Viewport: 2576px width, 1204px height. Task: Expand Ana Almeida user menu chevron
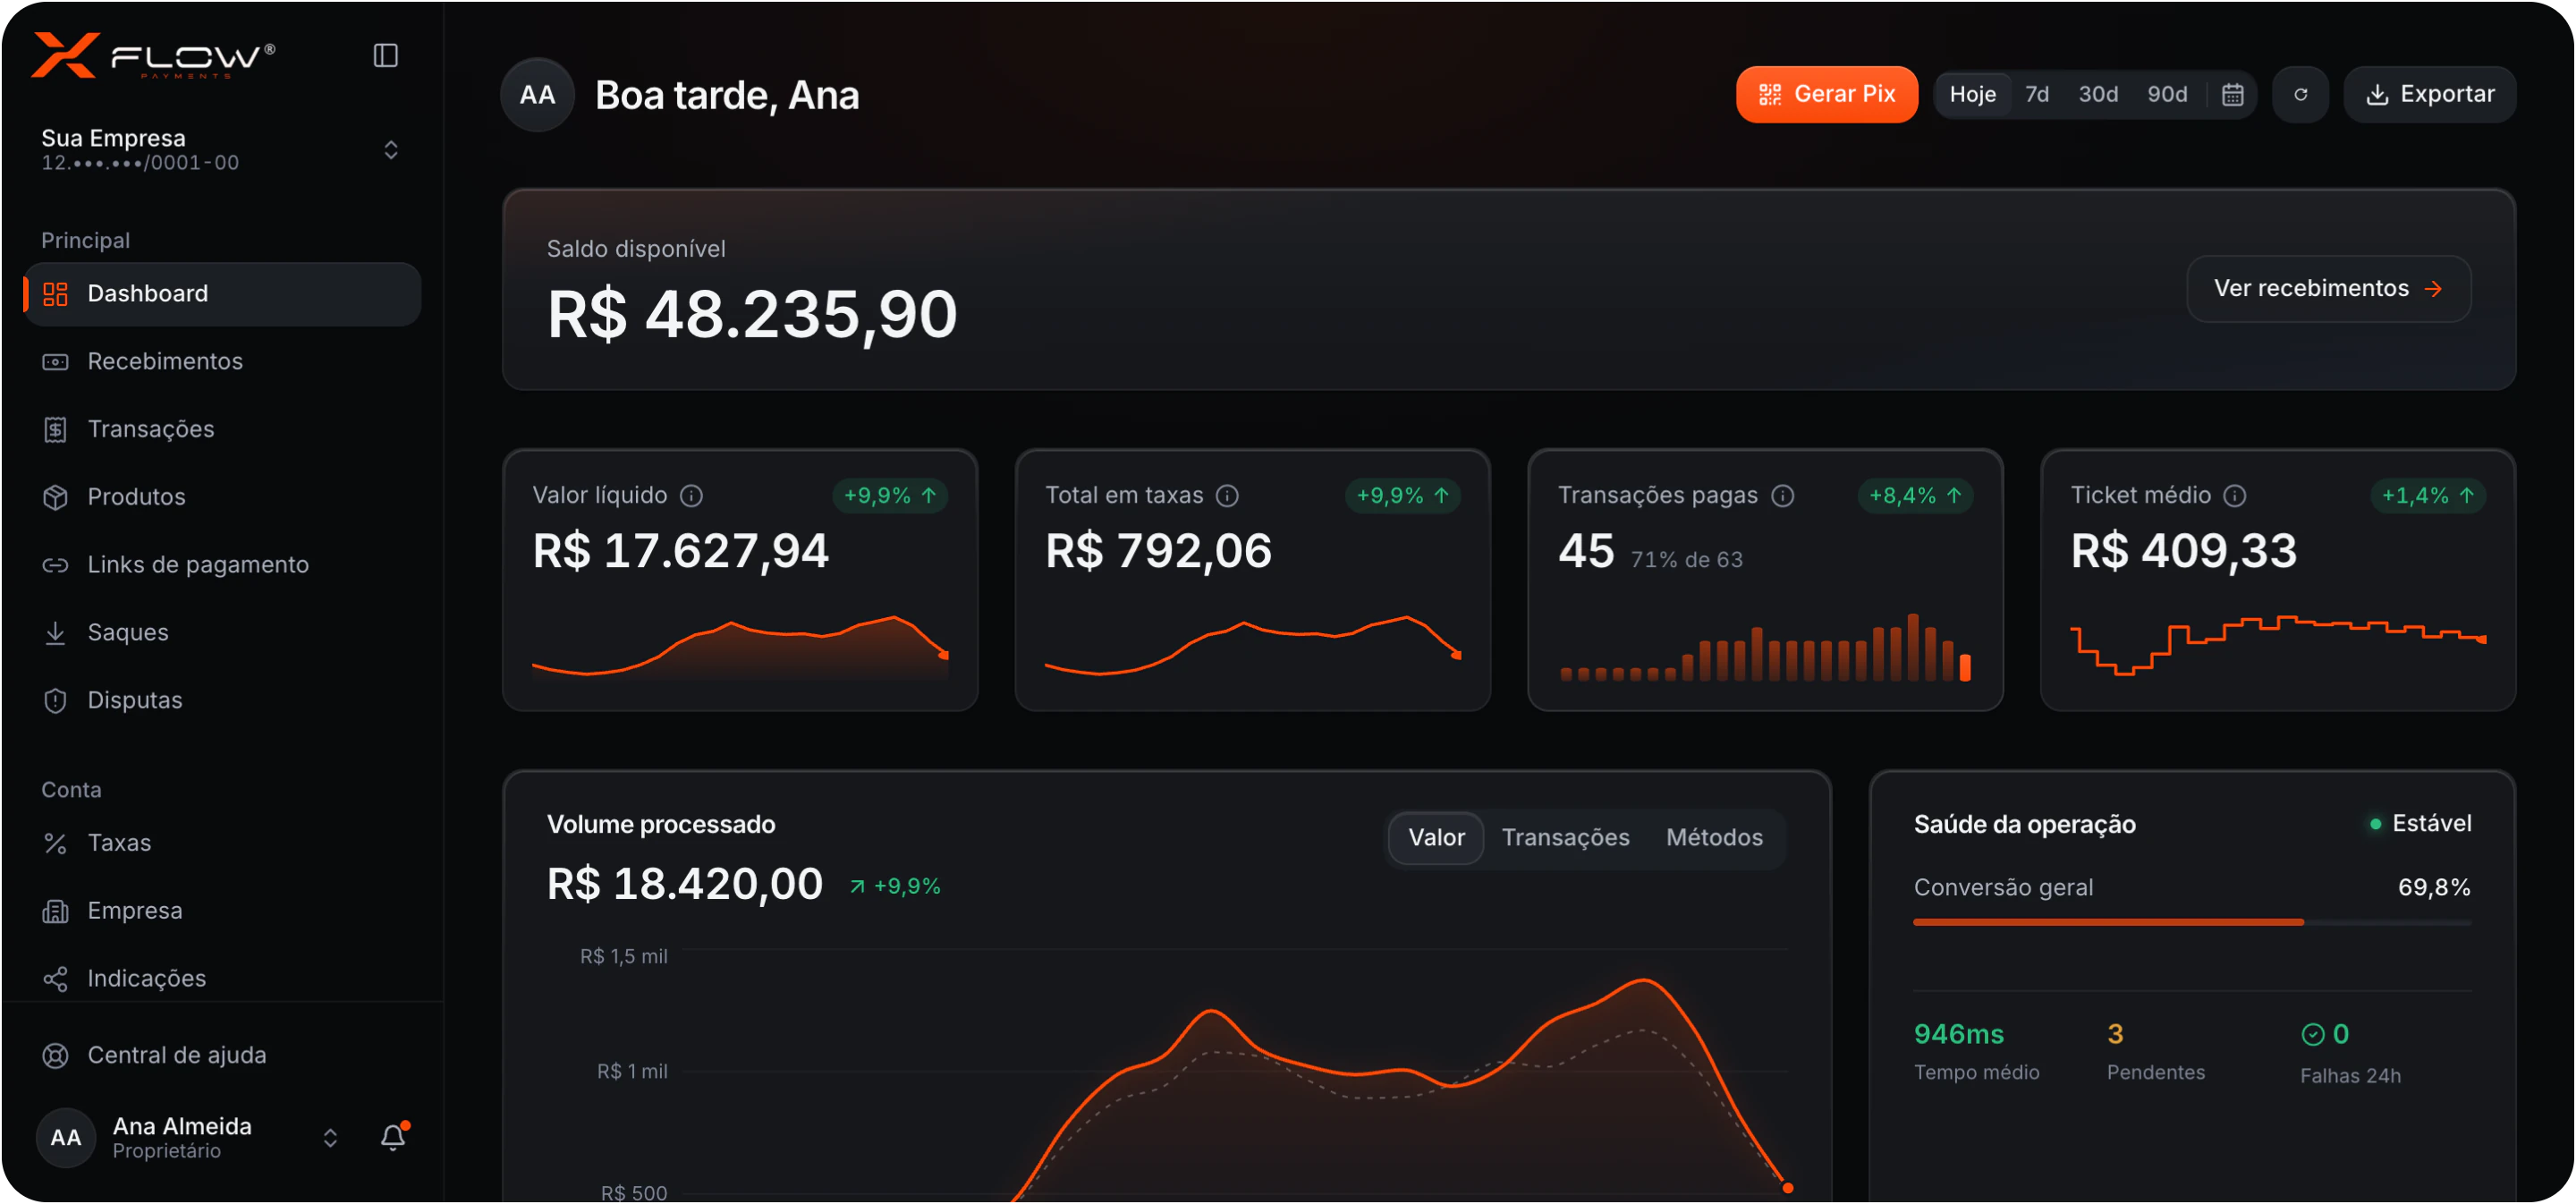tap(330, 1138)
